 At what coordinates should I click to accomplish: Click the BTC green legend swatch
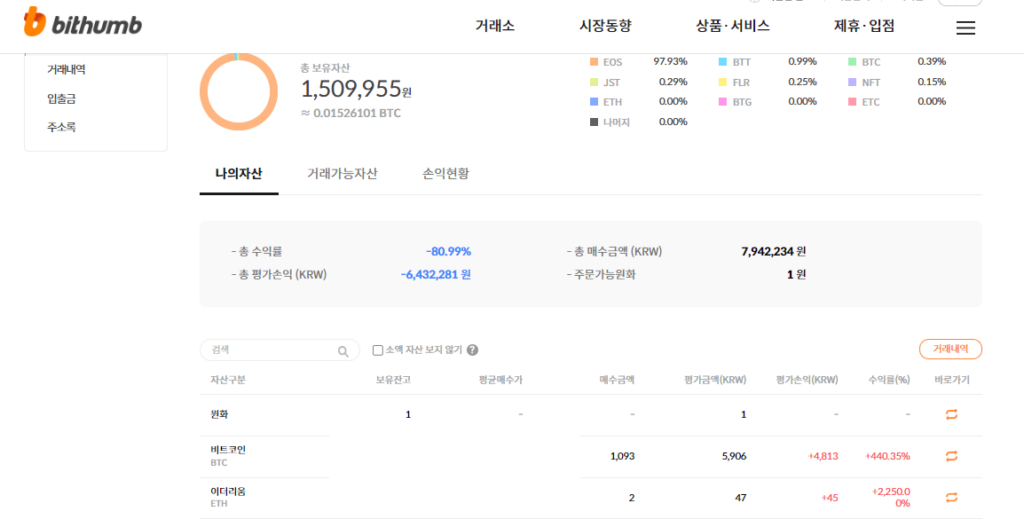pos(852,62)
